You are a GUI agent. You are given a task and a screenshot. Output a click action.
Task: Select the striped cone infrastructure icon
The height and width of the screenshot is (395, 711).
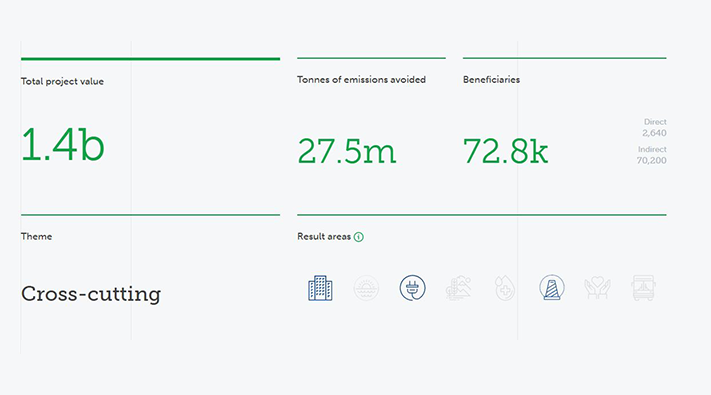[552, 288]
